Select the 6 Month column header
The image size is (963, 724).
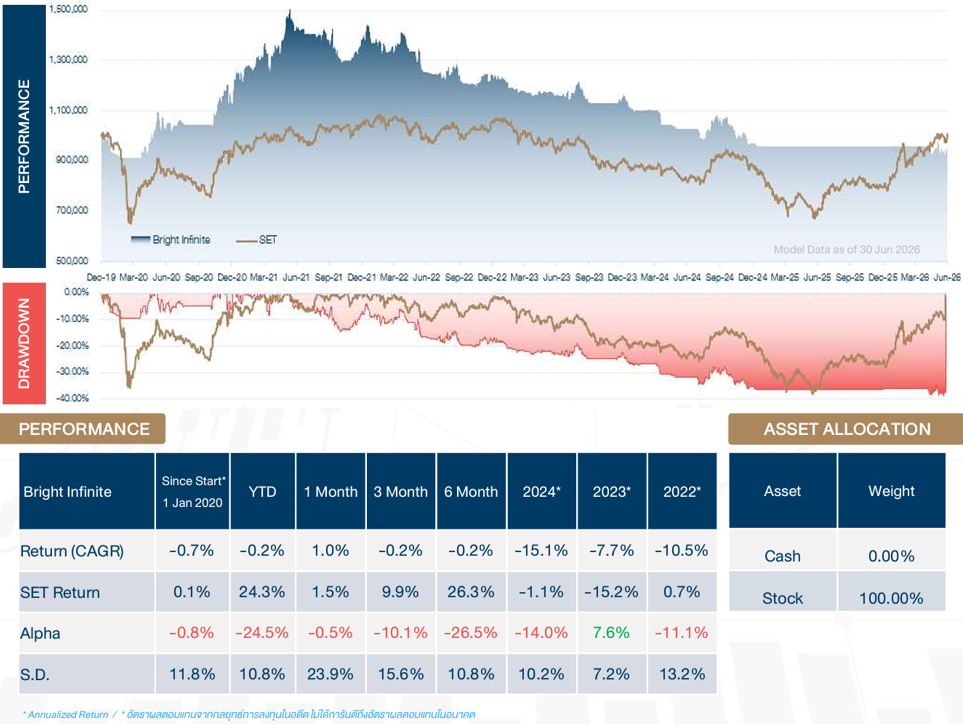pos(471,491)
